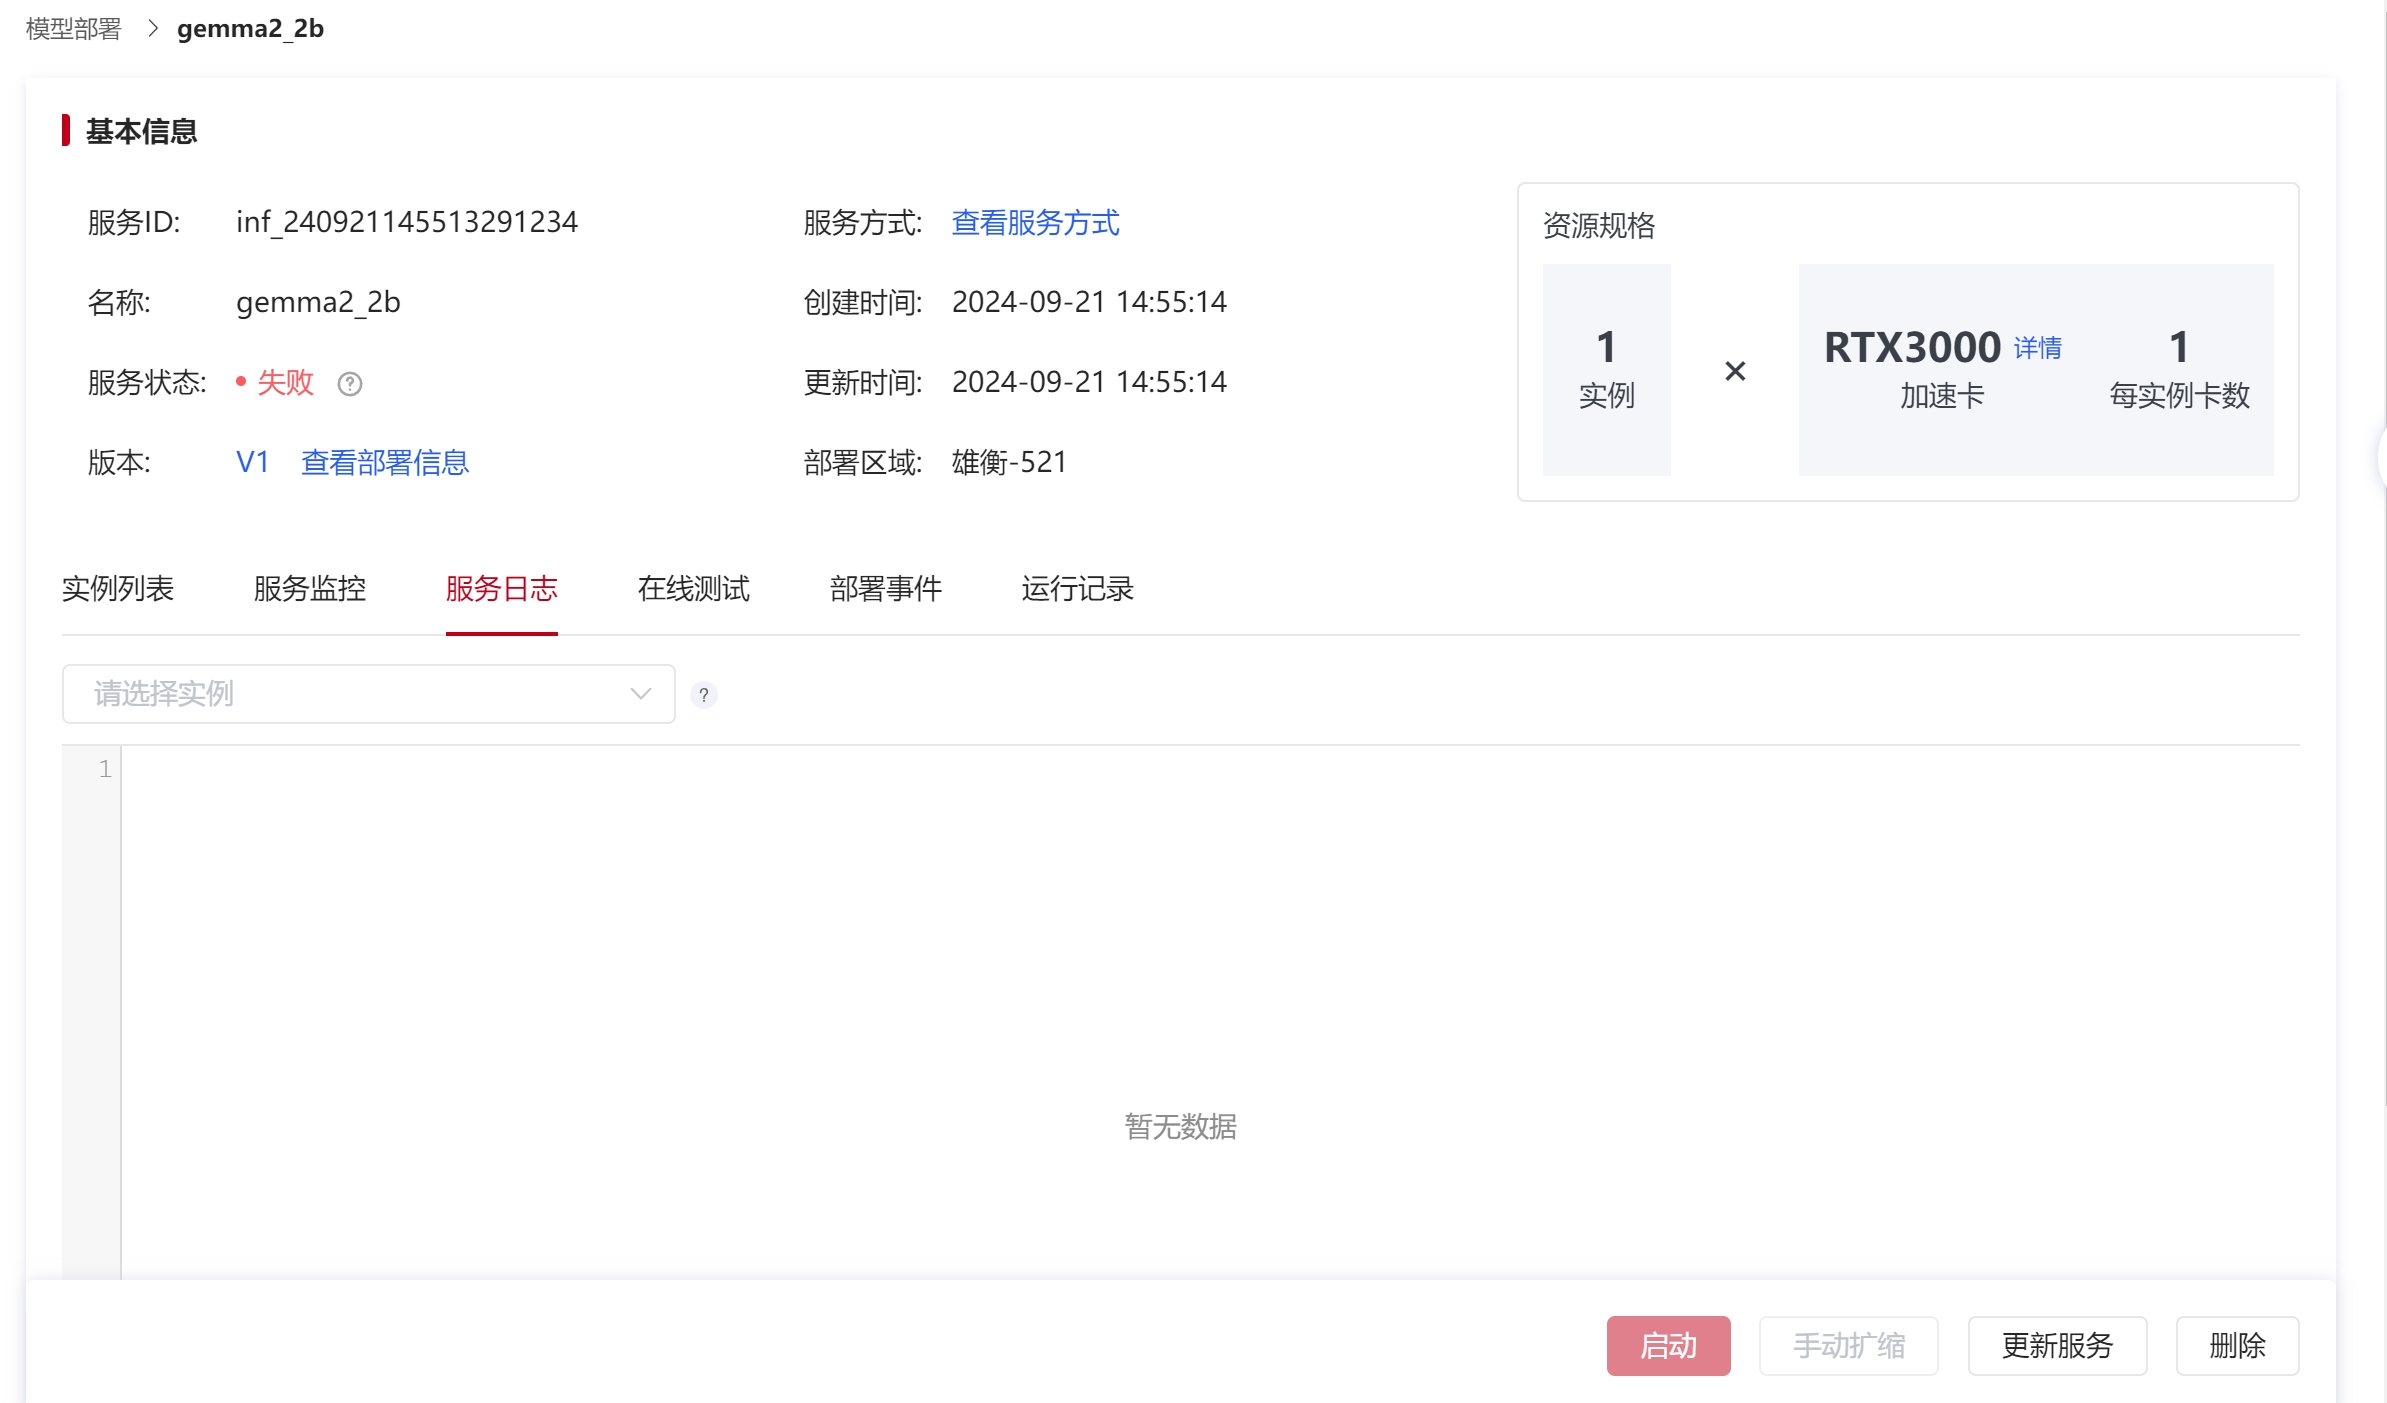Open 查看部署信息 link
Image resolution: width=2387 pixels, height=1403 pixels.
point(385,462)
